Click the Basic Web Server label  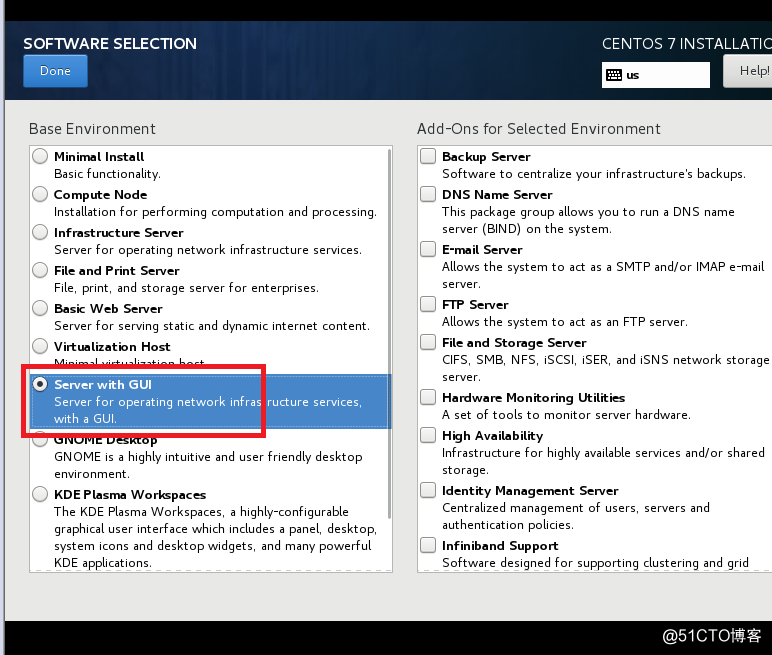click(x=108, y=308)
